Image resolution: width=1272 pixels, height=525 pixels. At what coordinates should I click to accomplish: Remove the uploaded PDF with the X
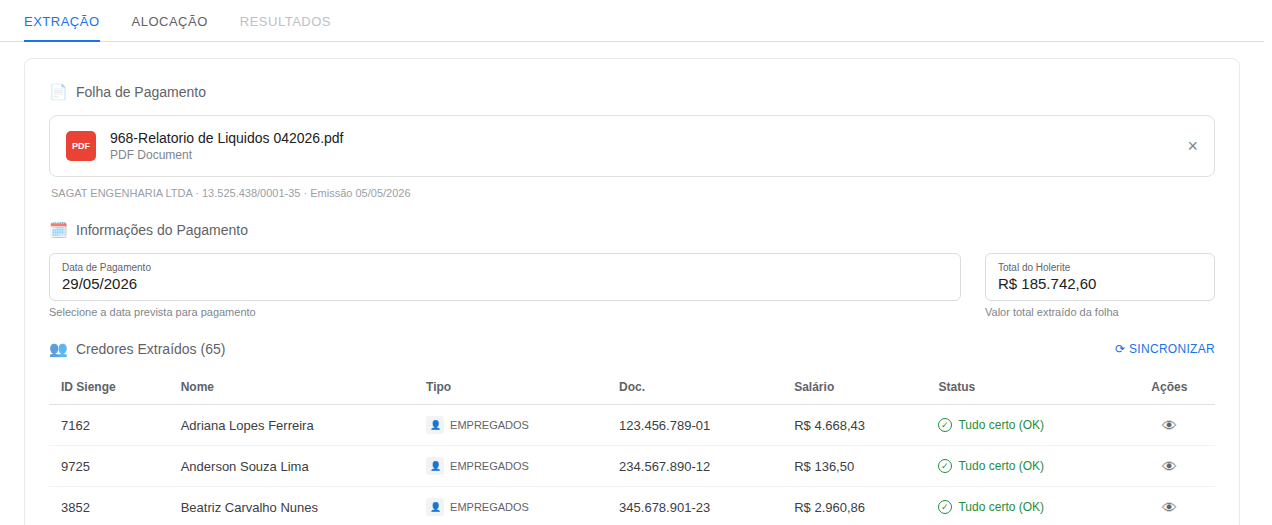1192,146
